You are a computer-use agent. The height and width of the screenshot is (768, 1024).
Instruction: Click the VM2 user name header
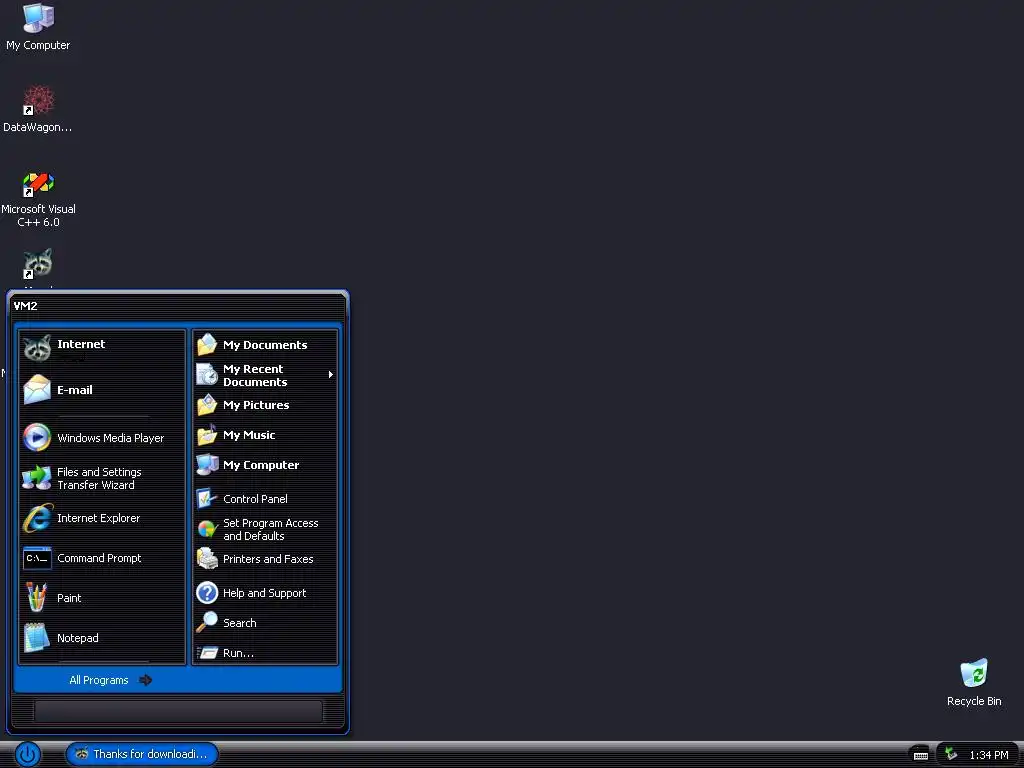click(25, 306)
